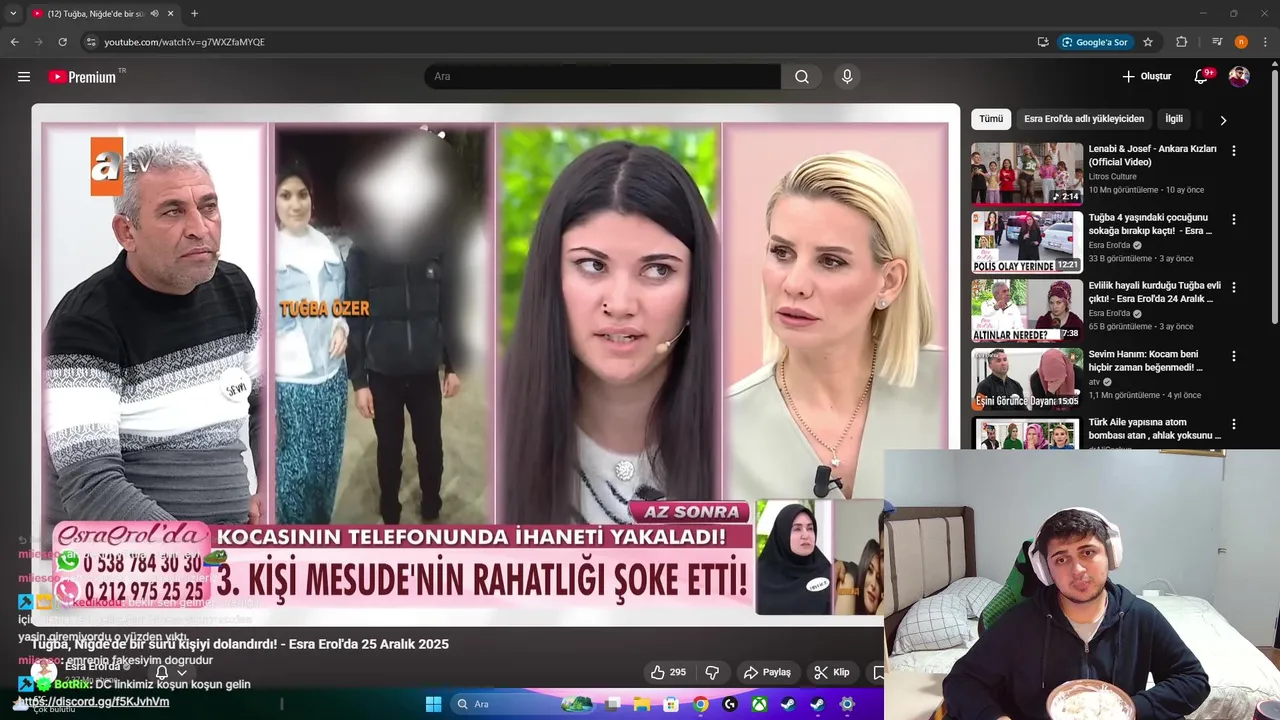1280x720 pixels.
Task: Open options for Lenabi & Josef video
Action: pyautogui.click(x=1234, y=151)
